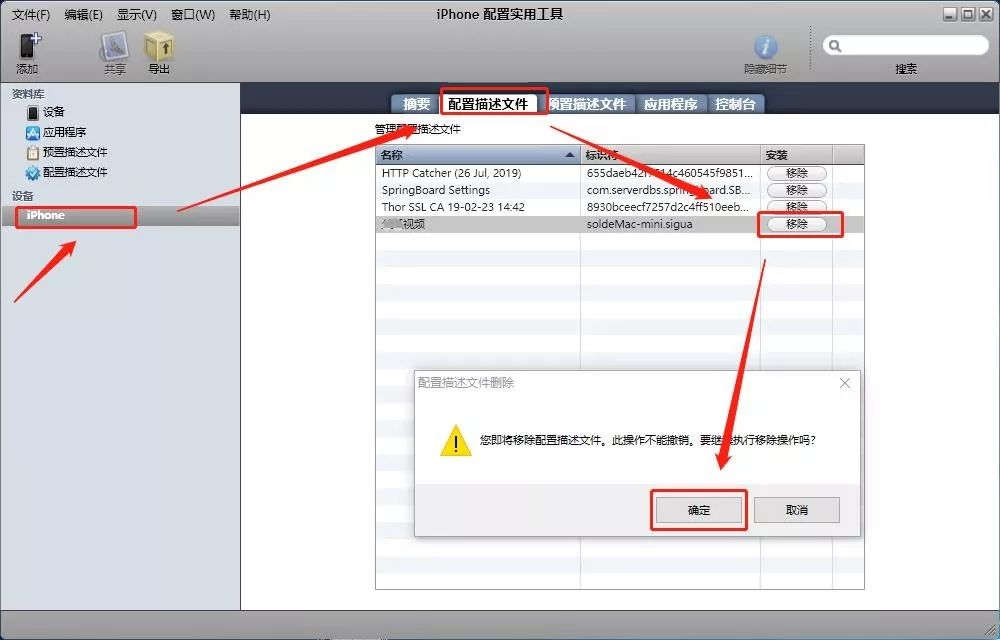Click identifier com.serverdbs.springboard cell
Viewport: 1000px width, 640px height.
click(x=669, y=190)
